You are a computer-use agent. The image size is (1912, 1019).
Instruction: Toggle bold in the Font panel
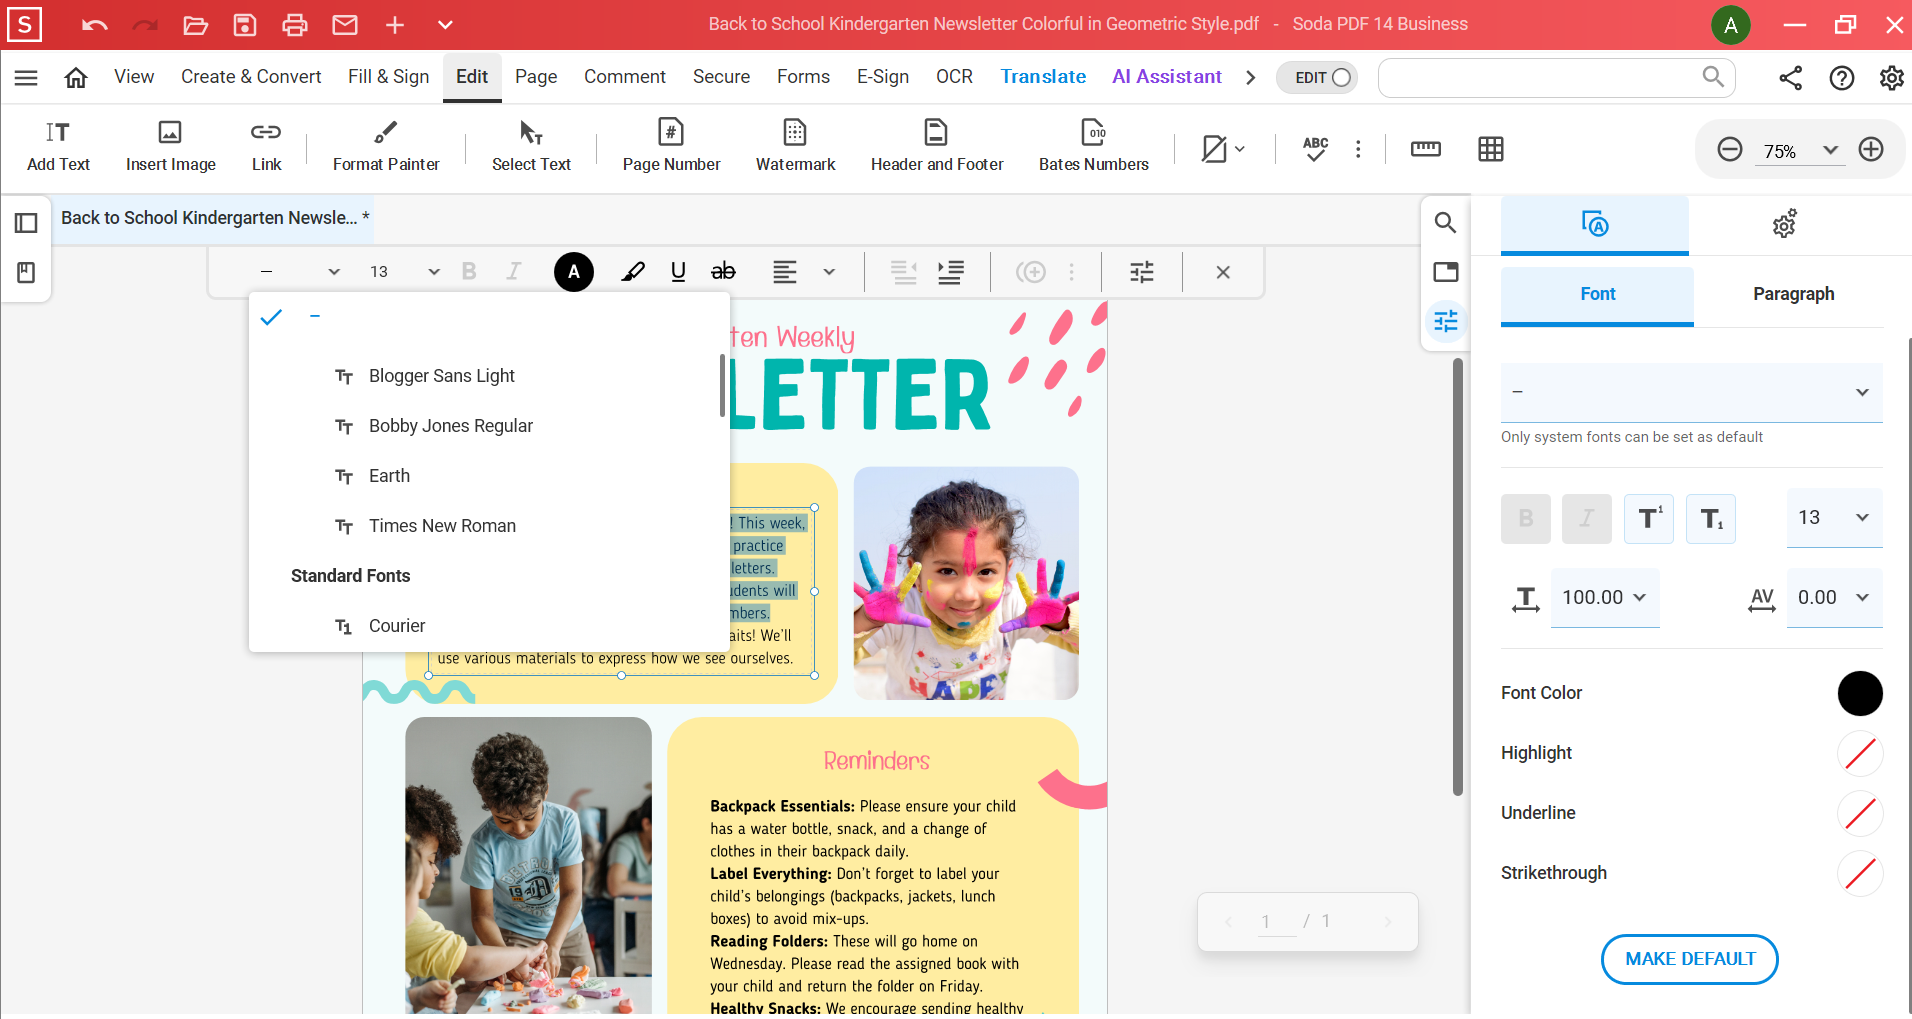(1525, 518)
